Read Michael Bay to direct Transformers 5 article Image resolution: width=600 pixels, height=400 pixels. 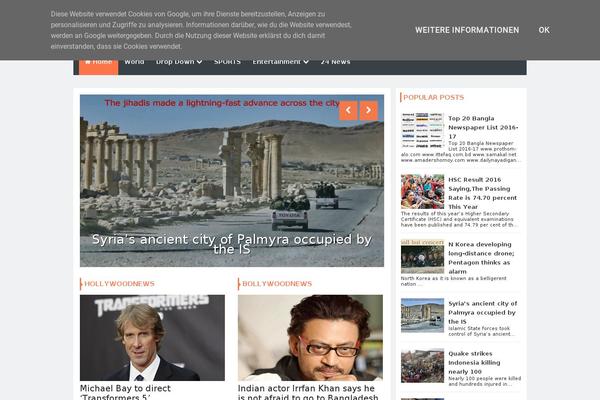tap(126, 392)
